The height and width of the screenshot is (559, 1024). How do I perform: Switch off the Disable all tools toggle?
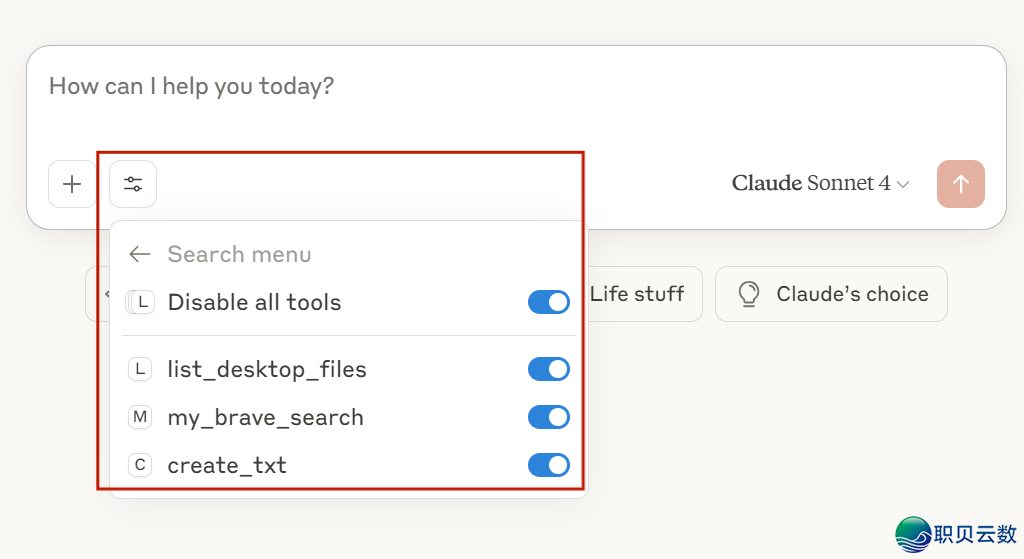pos(548,302)
